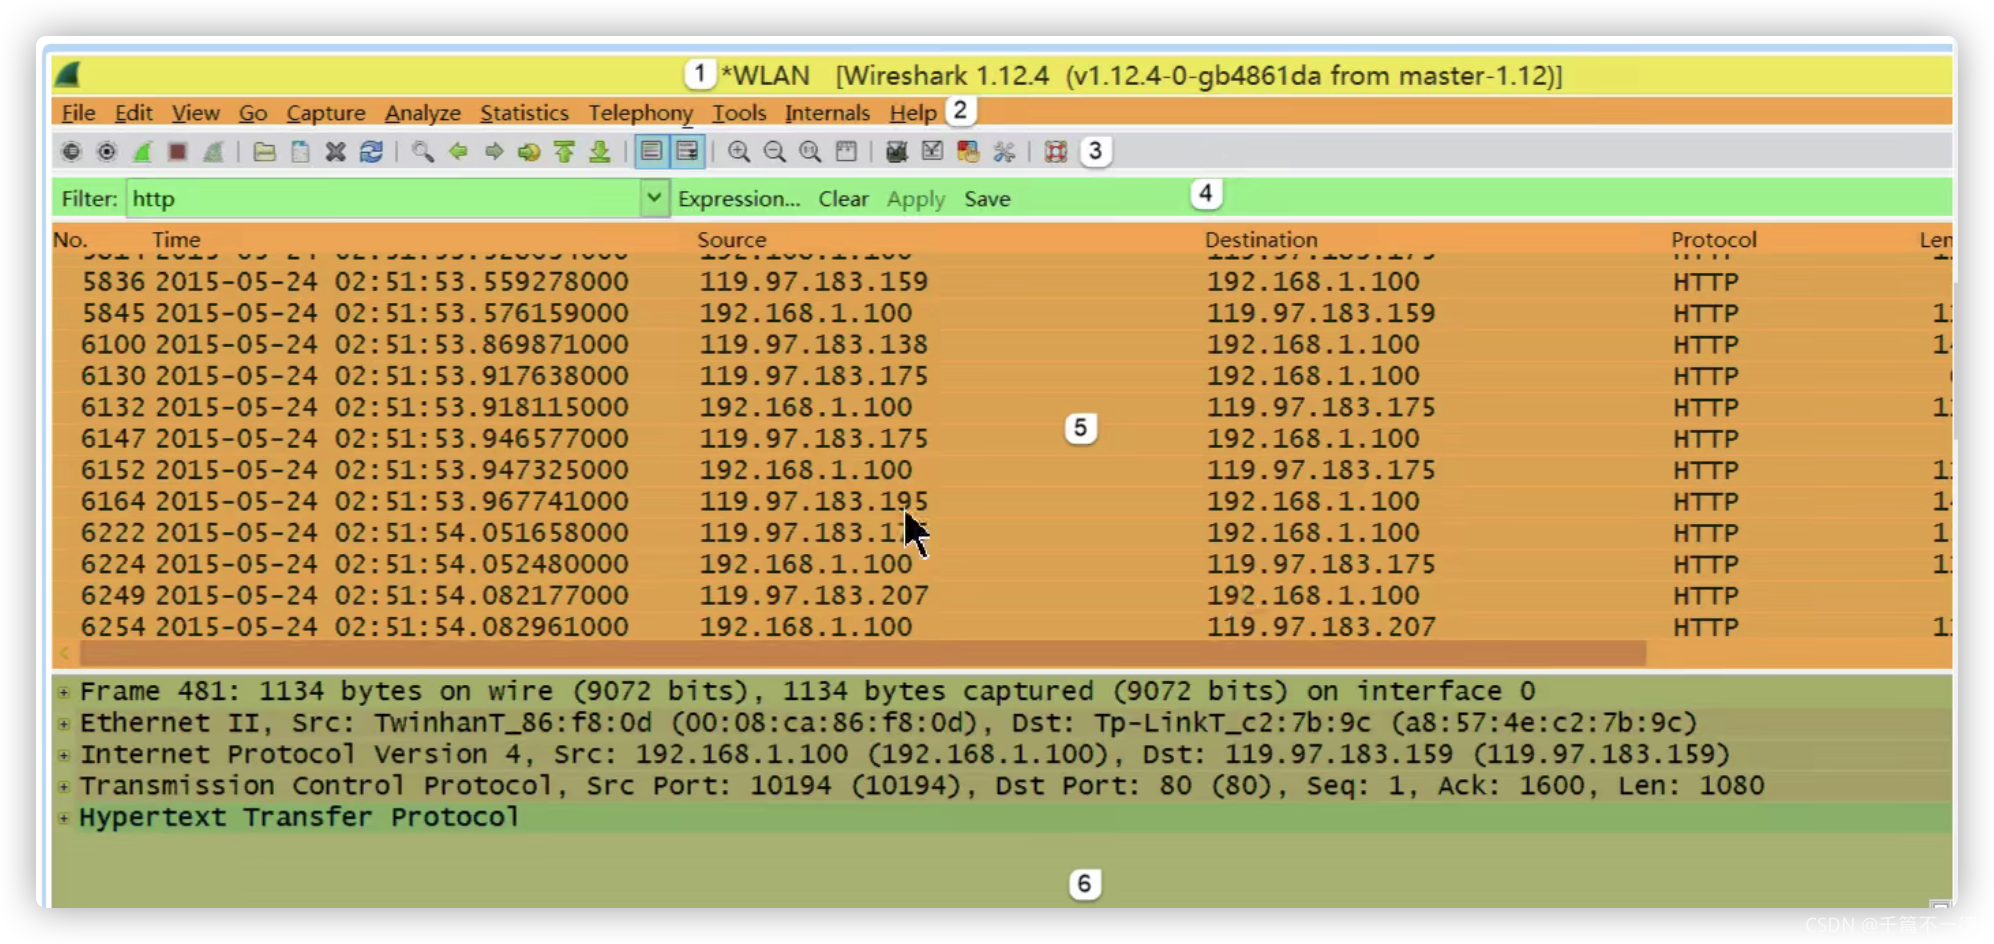Find a packet (magnifier icon)
Screen dimensions: 1994x944
click(423, 152)
